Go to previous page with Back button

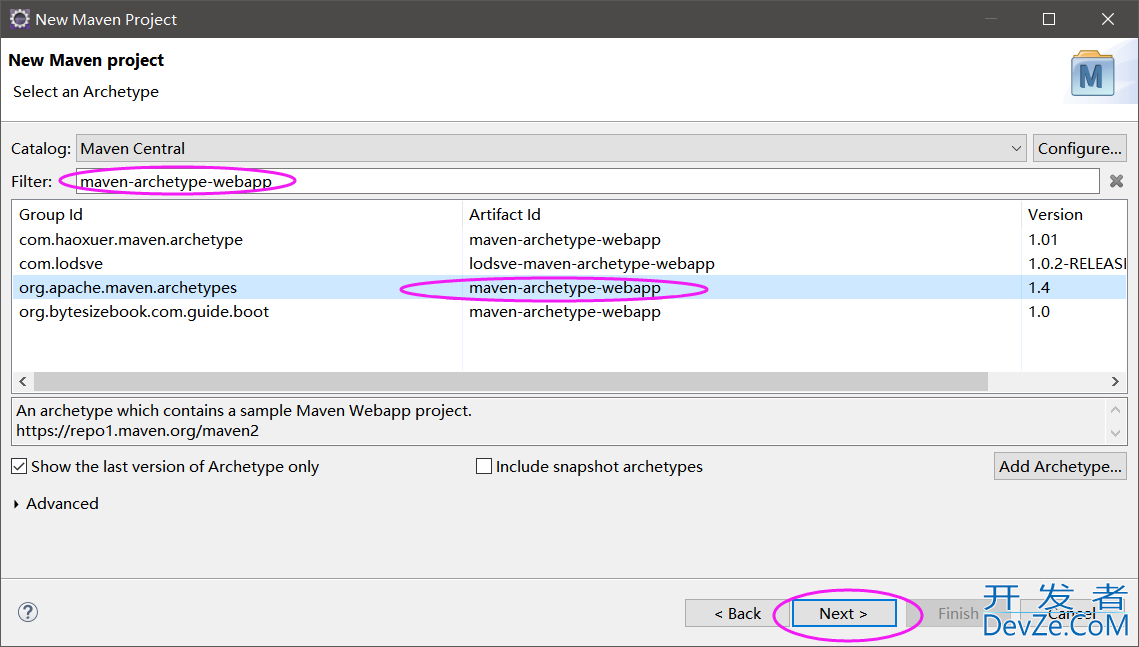737,614
